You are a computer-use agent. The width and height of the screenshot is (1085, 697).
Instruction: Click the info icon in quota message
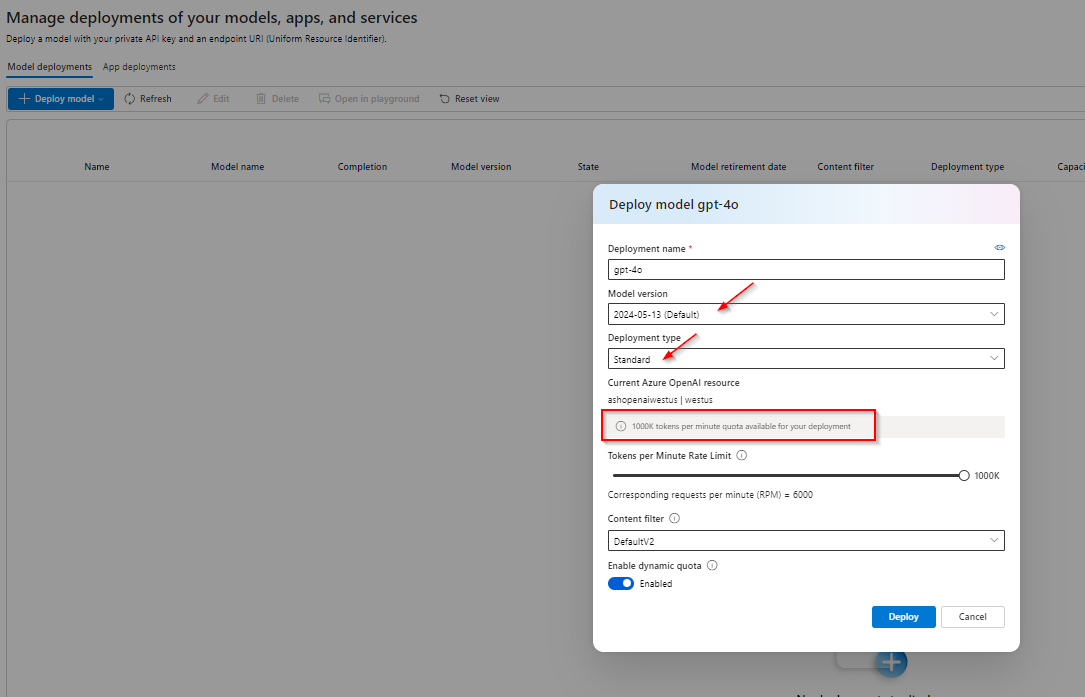pyautogui.click(x=621, y=426)
